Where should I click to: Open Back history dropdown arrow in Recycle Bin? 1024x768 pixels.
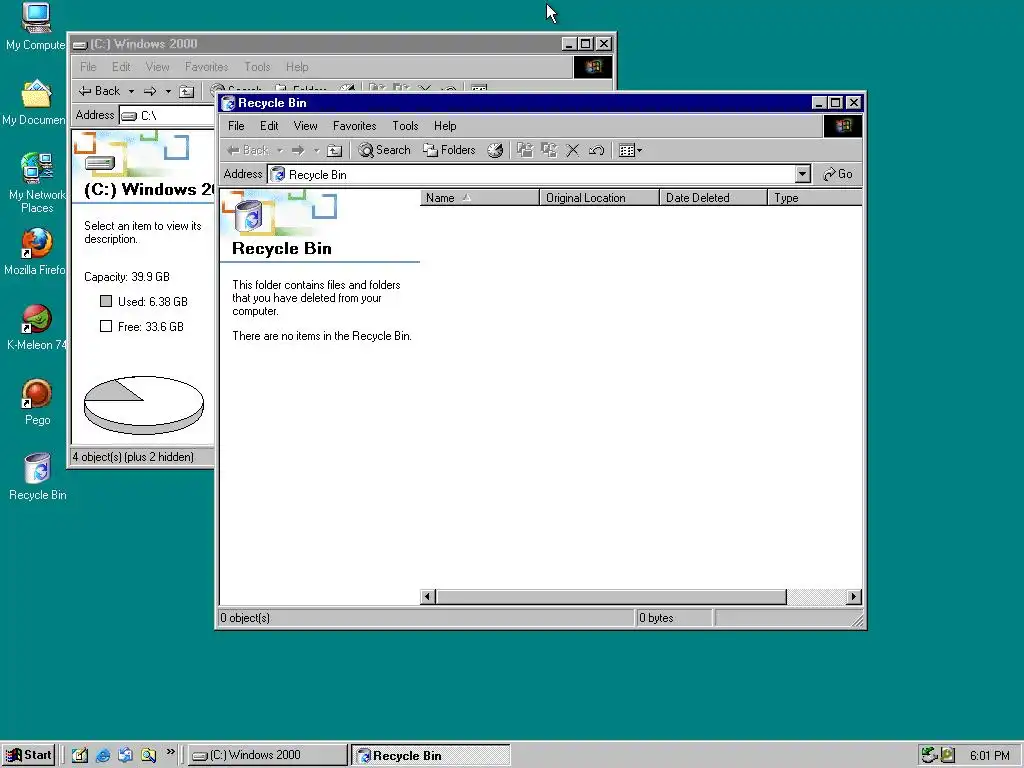click(280, 150)
